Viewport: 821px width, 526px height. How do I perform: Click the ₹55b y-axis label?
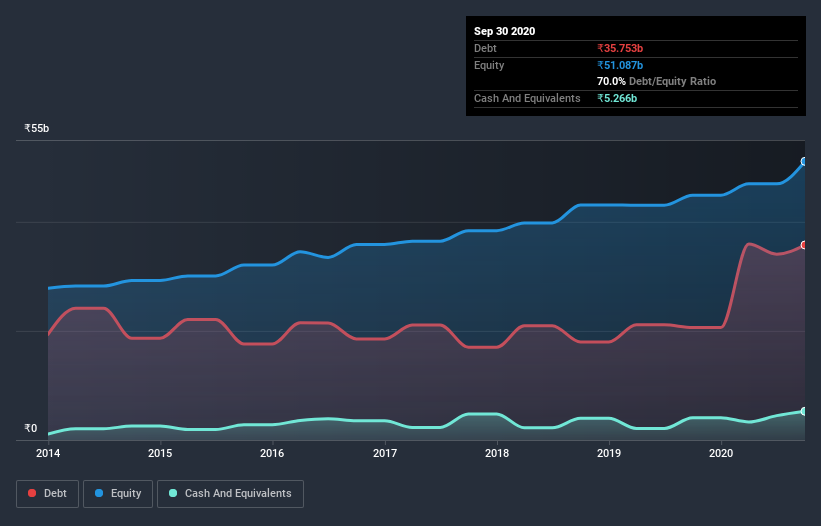pyautogui.click(x=37, y=128)
